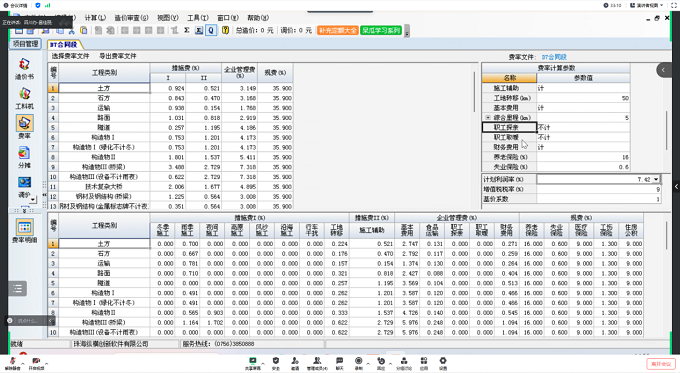Open the 分摊 sidebar icon
Screen dimensions: 680x373
coord(24,157)
